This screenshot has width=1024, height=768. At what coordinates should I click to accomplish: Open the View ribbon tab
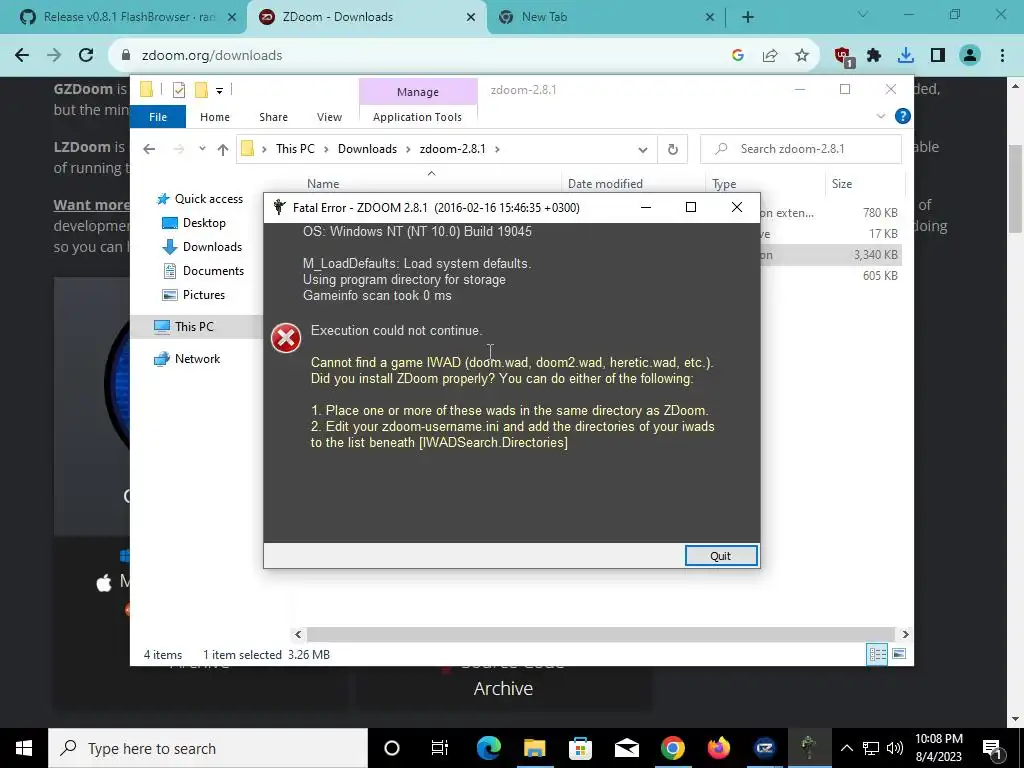(x=329, y=117)
